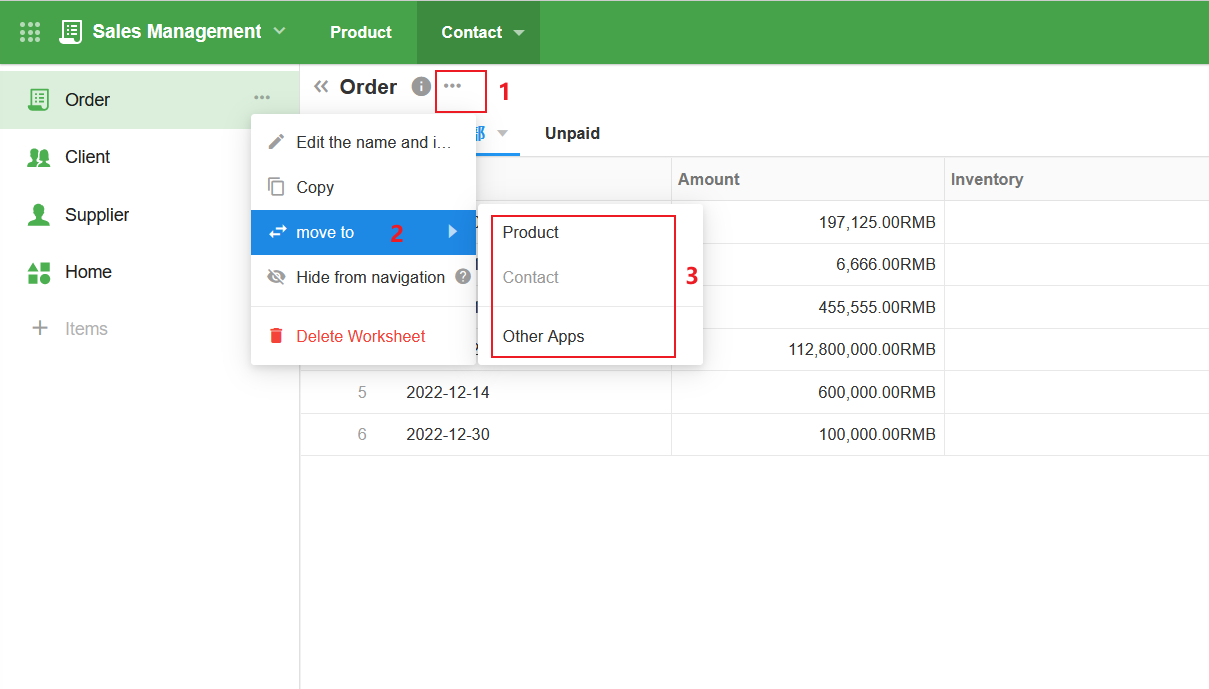The image size is (1209, 689).
Task: Click the Supplier person icon in sidebar
Action: pos(39,215)
